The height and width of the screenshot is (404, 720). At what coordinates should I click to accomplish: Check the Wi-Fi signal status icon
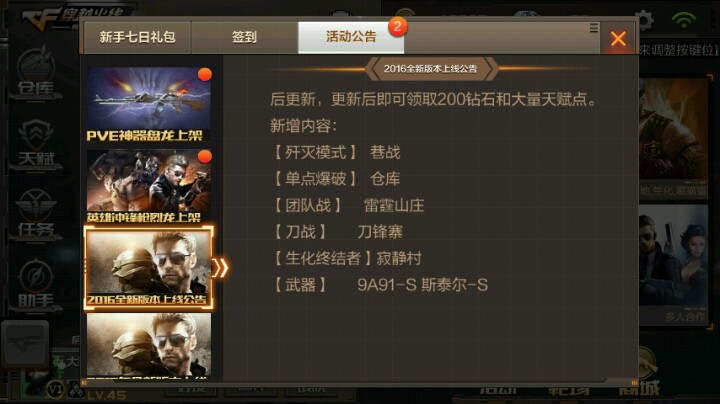point(684,20)
